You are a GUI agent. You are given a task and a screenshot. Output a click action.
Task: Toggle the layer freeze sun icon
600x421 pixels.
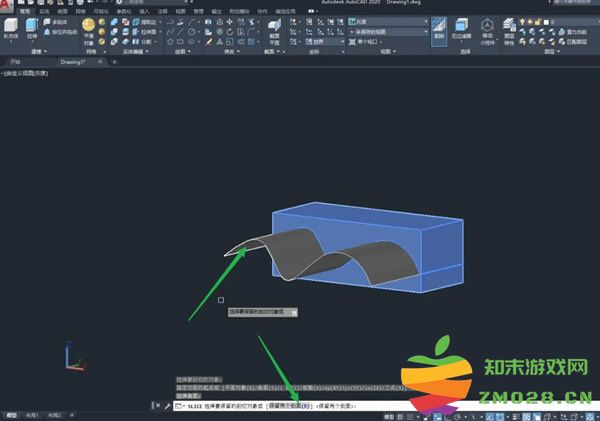point(530,22)
